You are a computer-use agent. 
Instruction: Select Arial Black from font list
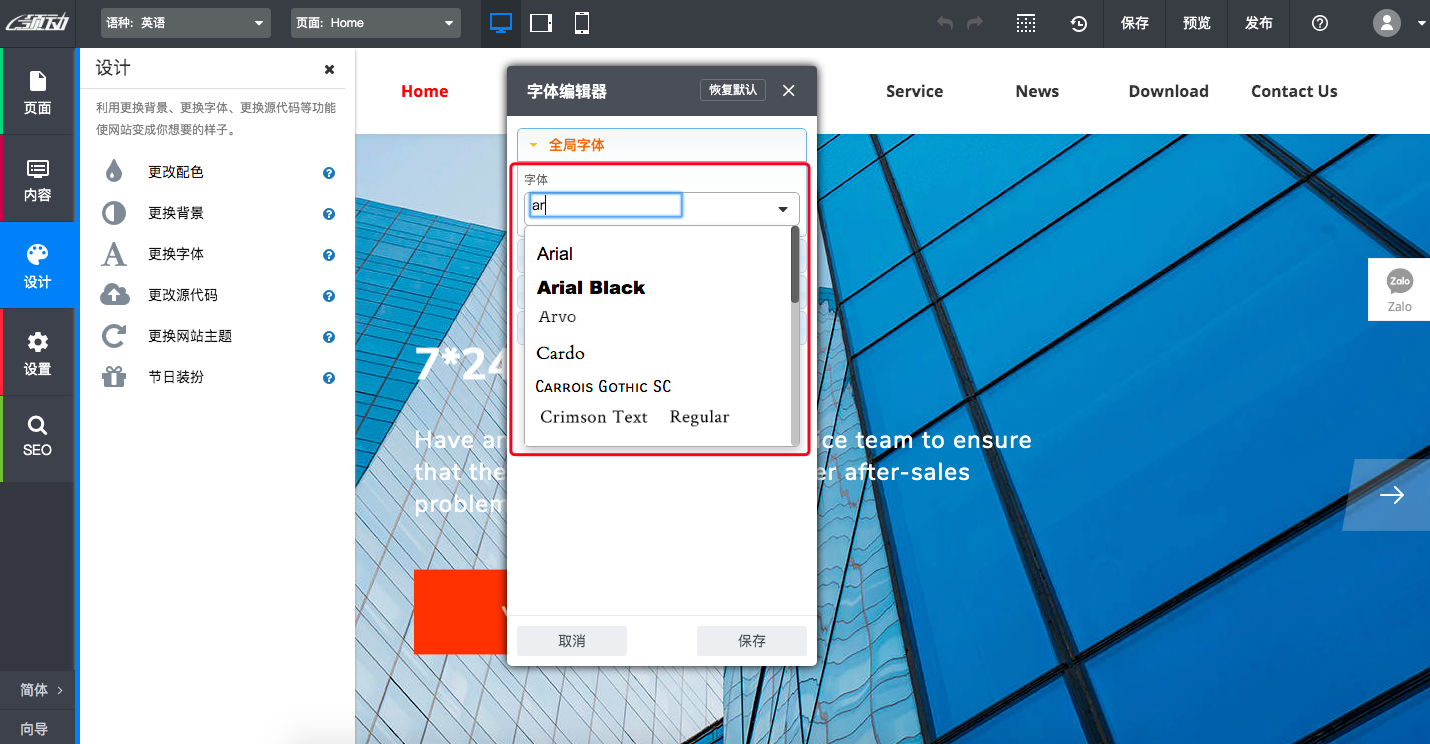[x=591, y=288]
